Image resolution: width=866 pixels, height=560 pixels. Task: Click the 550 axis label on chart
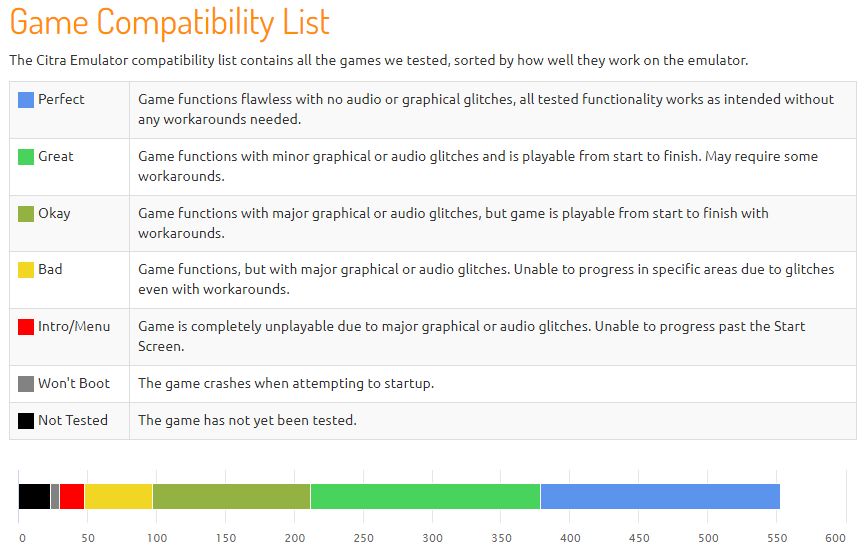tap(777, 538)
